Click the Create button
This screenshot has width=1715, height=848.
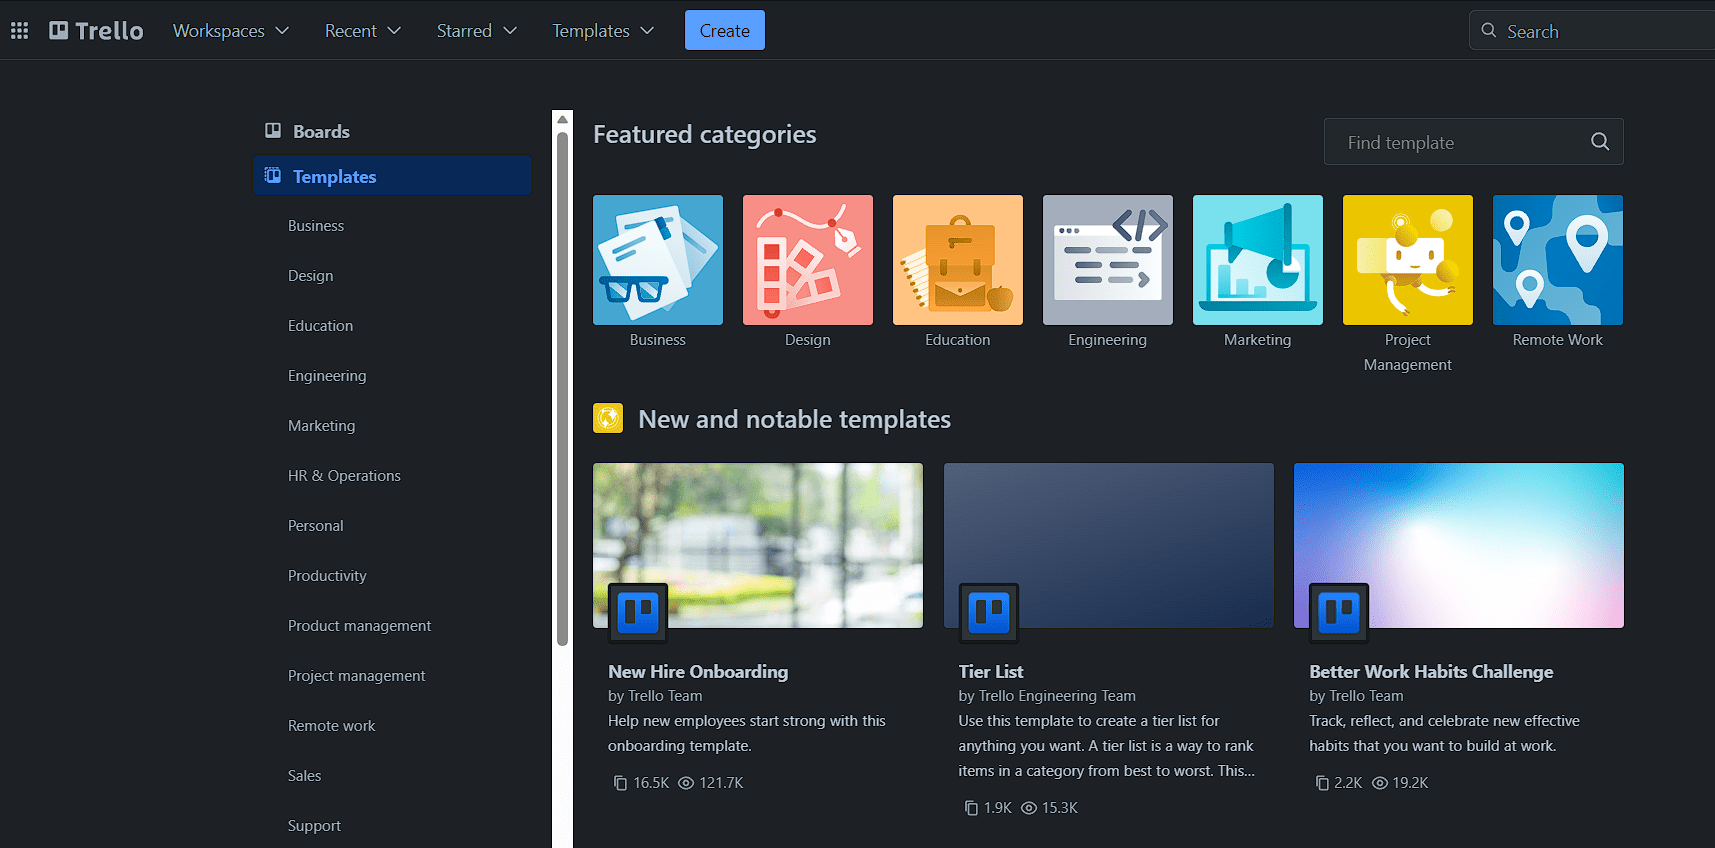point(725,30)
